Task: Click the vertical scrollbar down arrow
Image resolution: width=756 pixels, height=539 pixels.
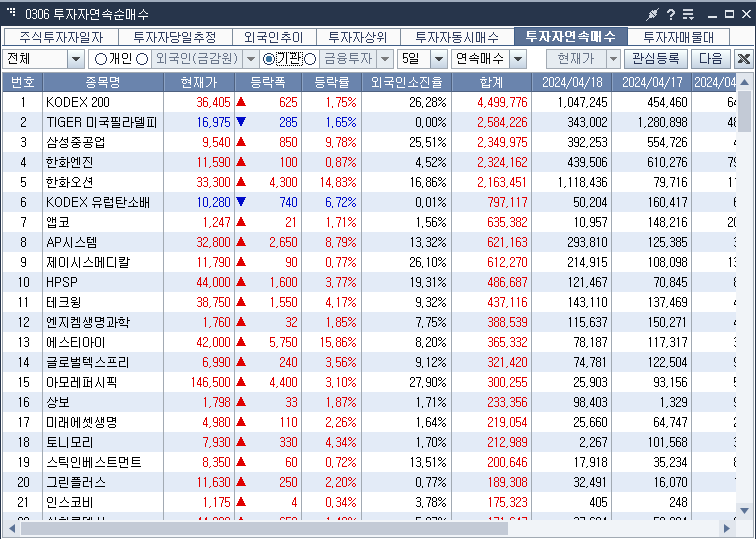Action: click(x=744, y=510)
